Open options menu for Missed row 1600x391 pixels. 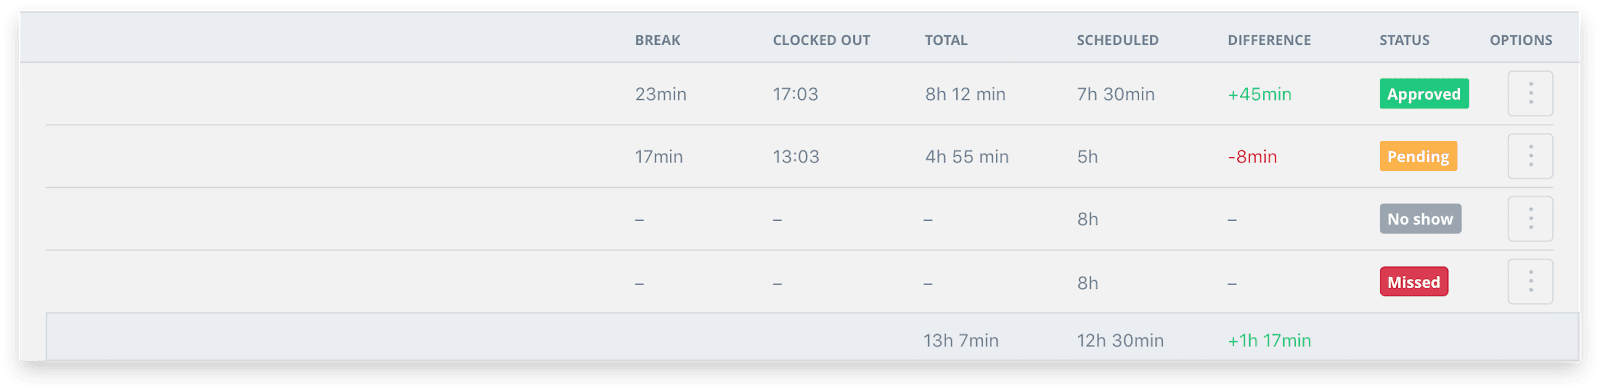tap(1530, 281)
